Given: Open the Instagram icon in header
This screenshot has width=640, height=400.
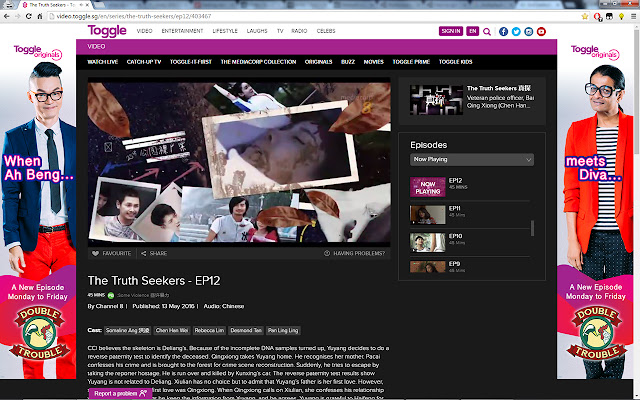Looking at the screenshot, I should coord(529,31).
